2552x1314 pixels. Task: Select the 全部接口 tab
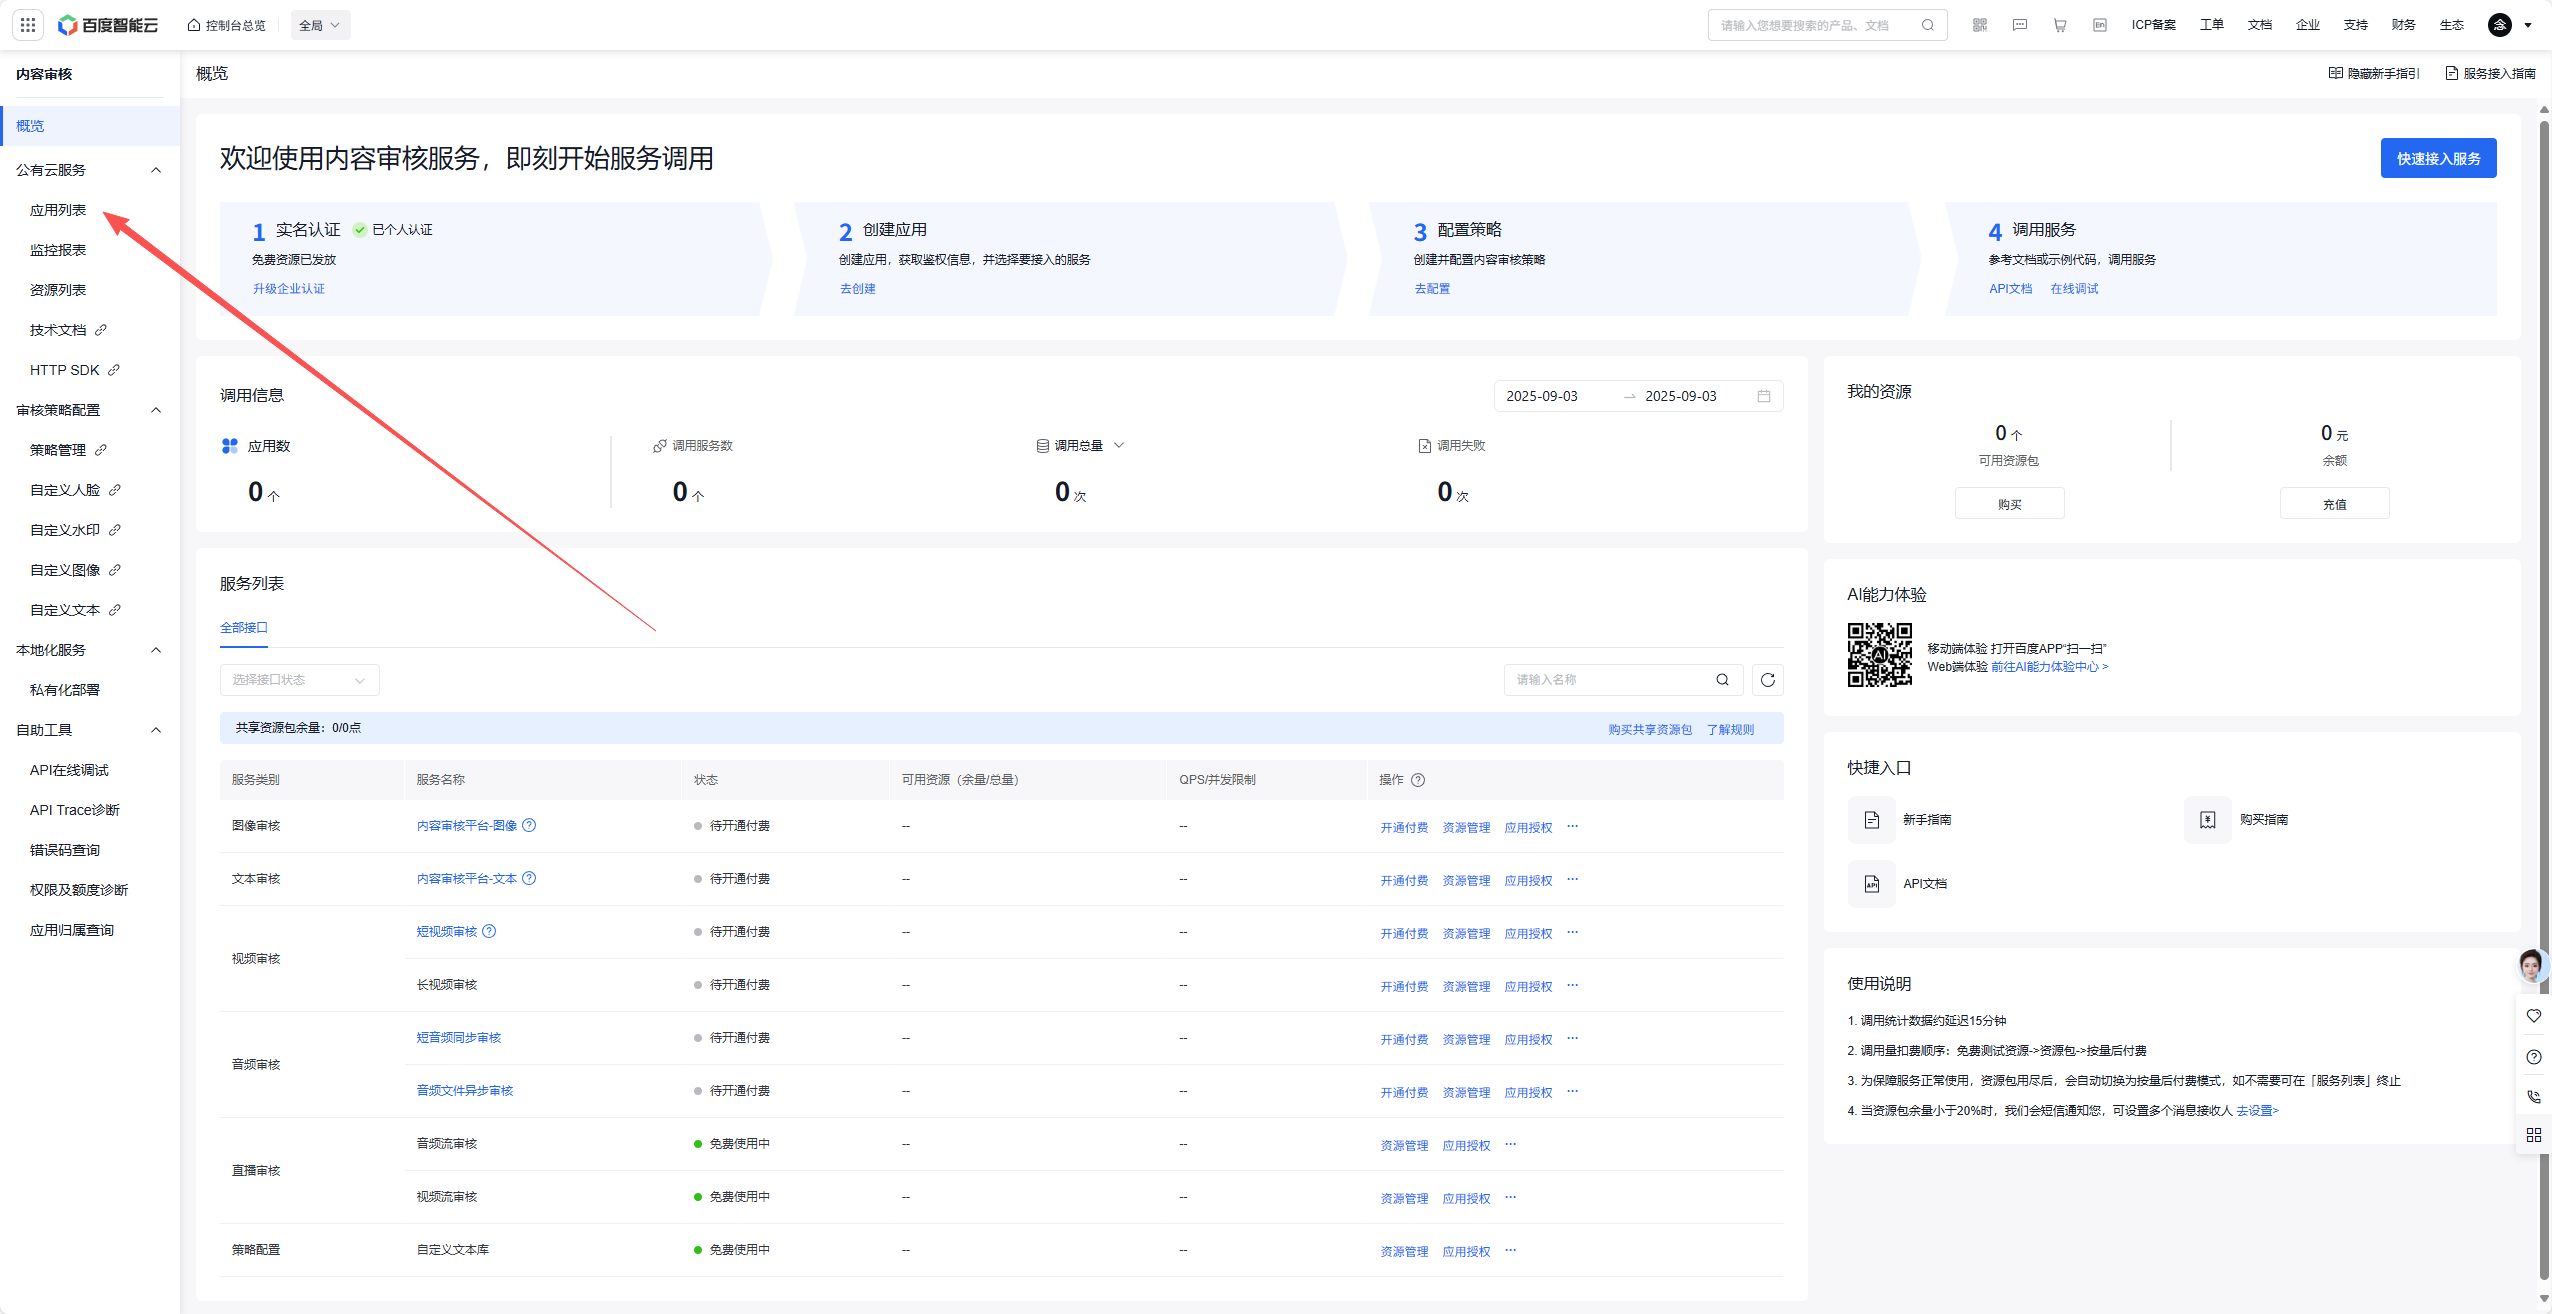click(243, 628)
